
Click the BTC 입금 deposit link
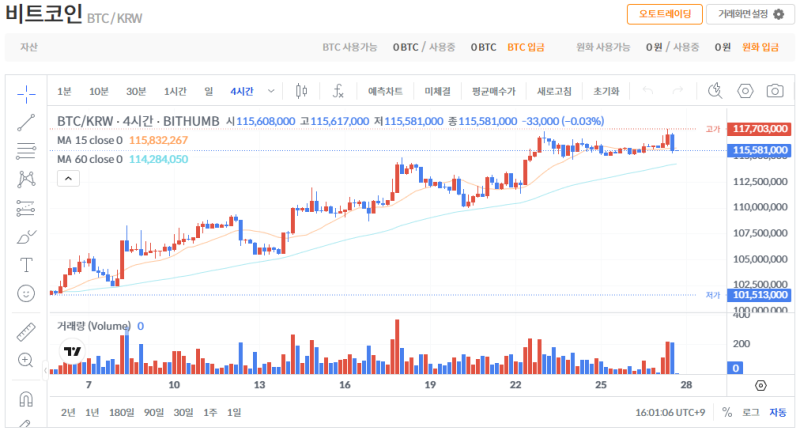click(526, 47)
